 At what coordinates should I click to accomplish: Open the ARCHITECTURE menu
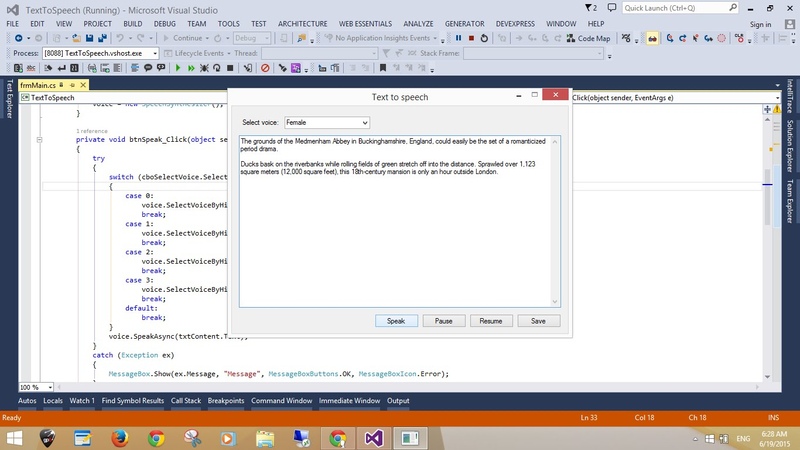[303, 23]
